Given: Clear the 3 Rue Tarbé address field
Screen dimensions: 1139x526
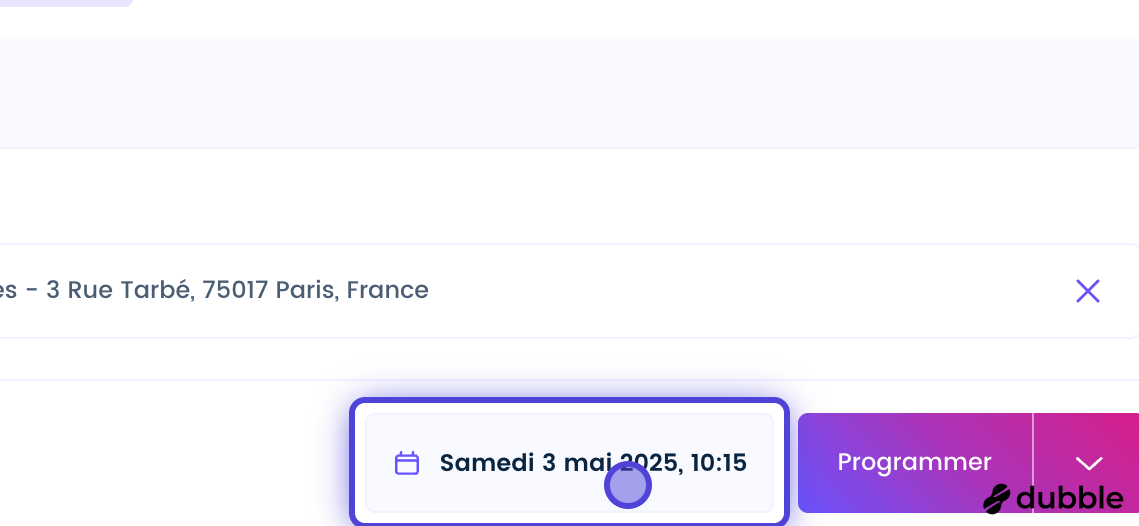Looking at the screenshot, I should [x=1087, y=291].
